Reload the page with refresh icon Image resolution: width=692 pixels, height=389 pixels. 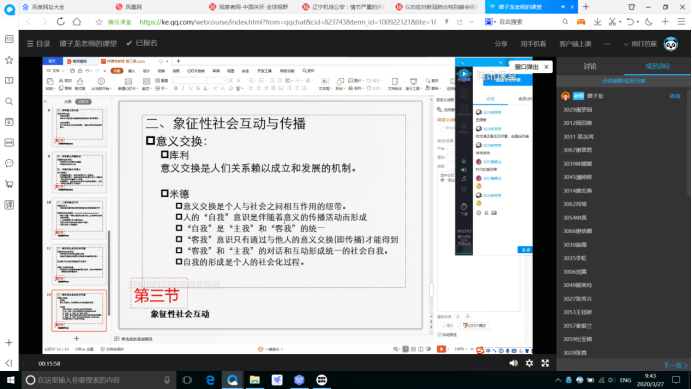tap(60, 22)
